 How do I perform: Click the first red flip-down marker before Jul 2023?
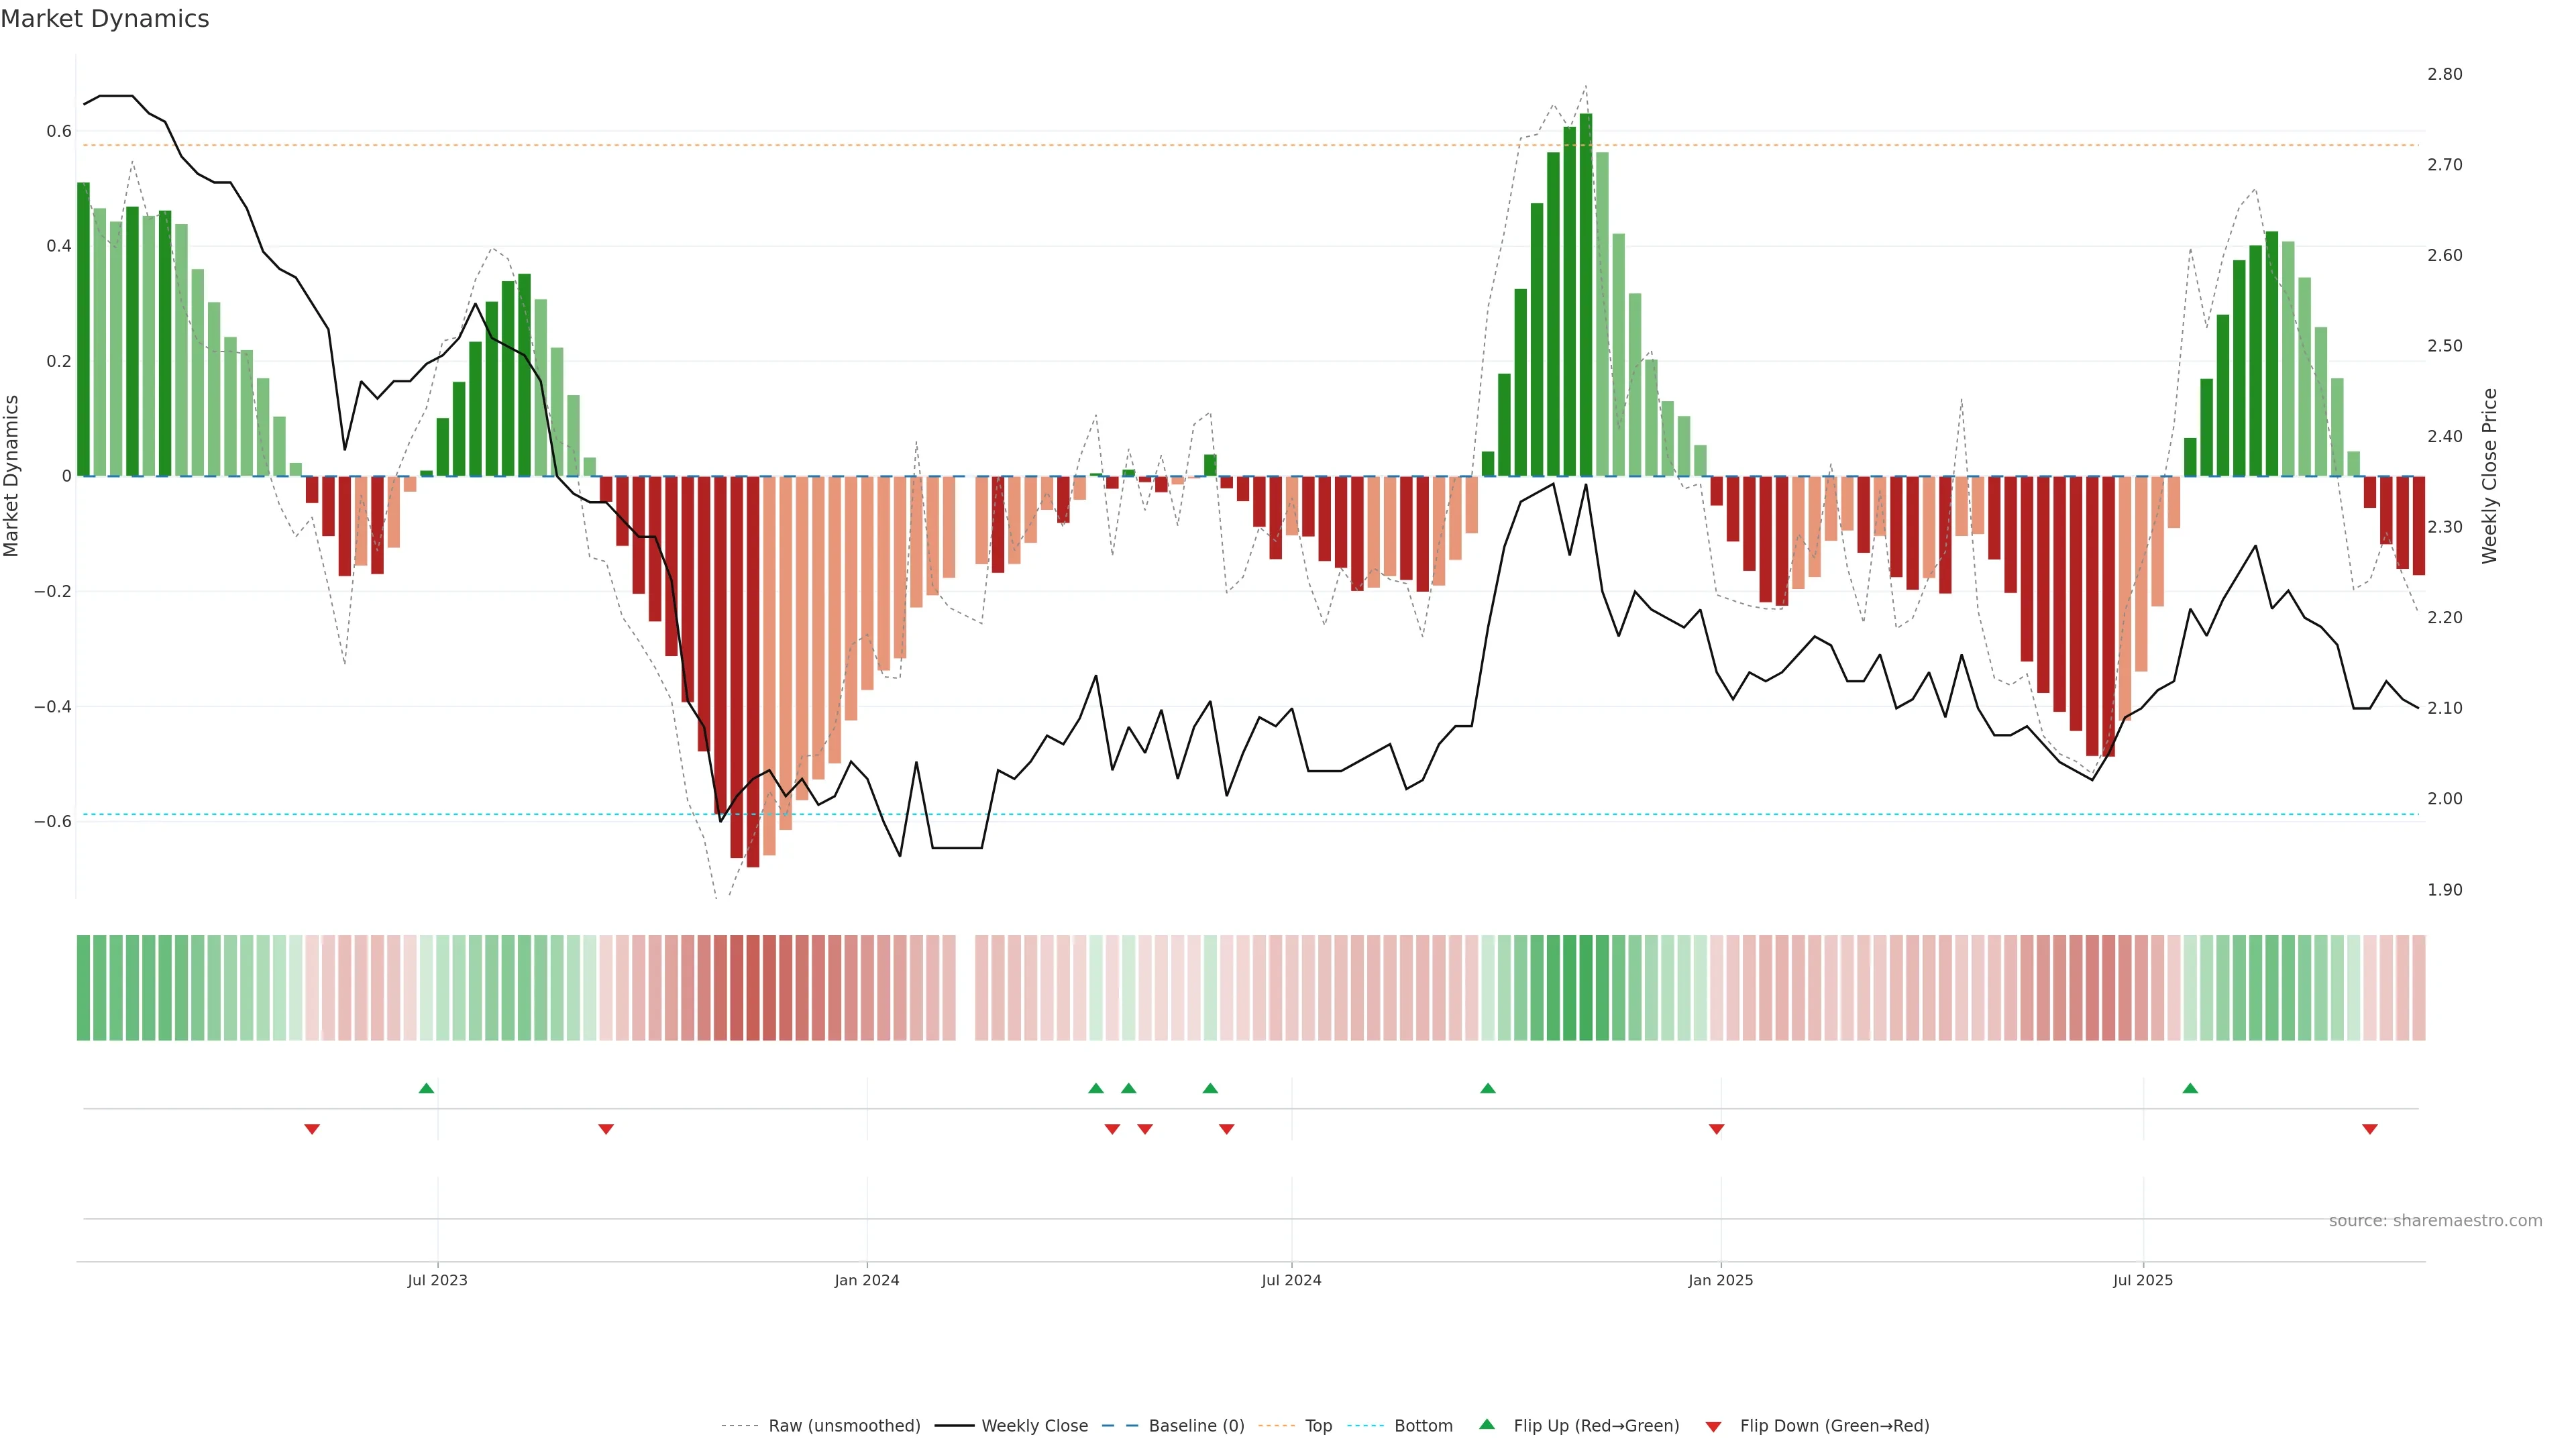(312, 1129)
